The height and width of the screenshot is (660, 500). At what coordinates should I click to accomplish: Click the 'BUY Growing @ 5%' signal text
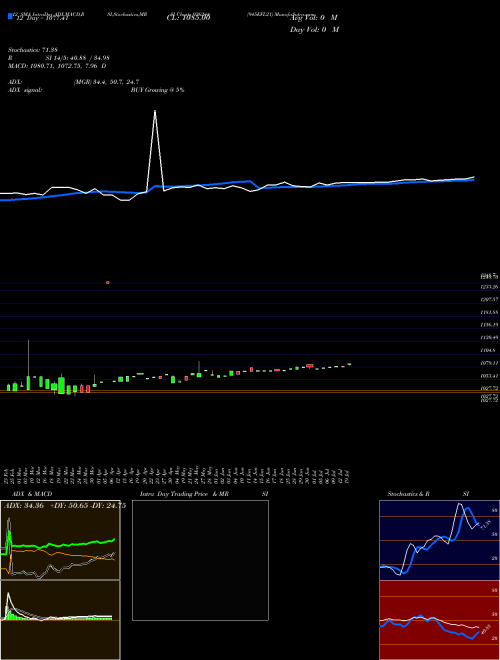coord(157,90)
